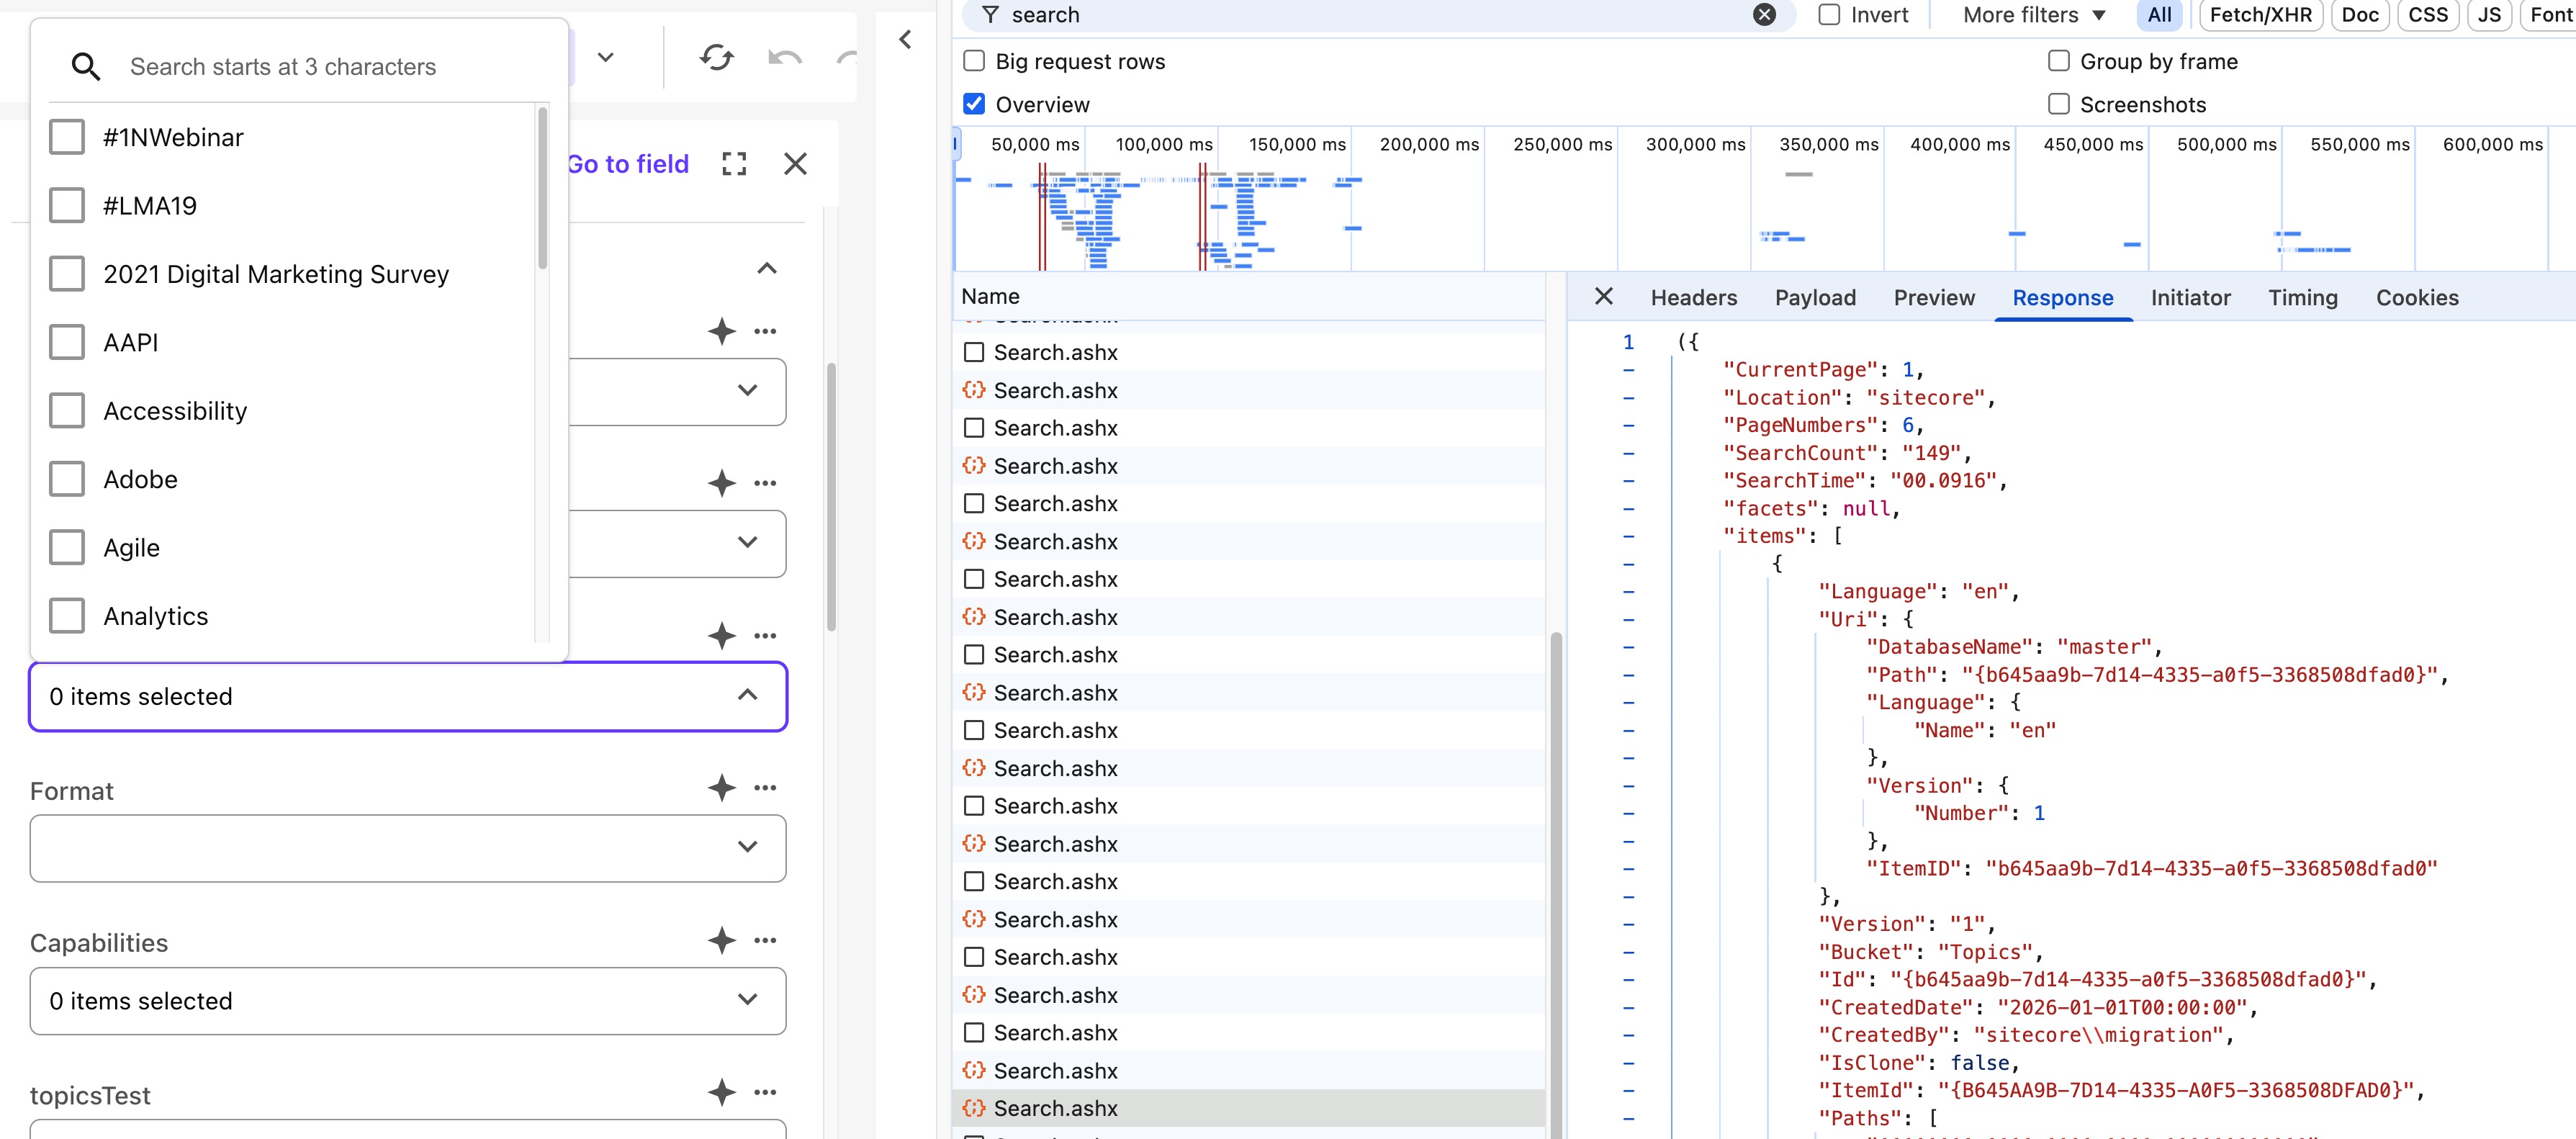Open the More filters dropdown
2576x1139 pixels.
(2034, 15)
